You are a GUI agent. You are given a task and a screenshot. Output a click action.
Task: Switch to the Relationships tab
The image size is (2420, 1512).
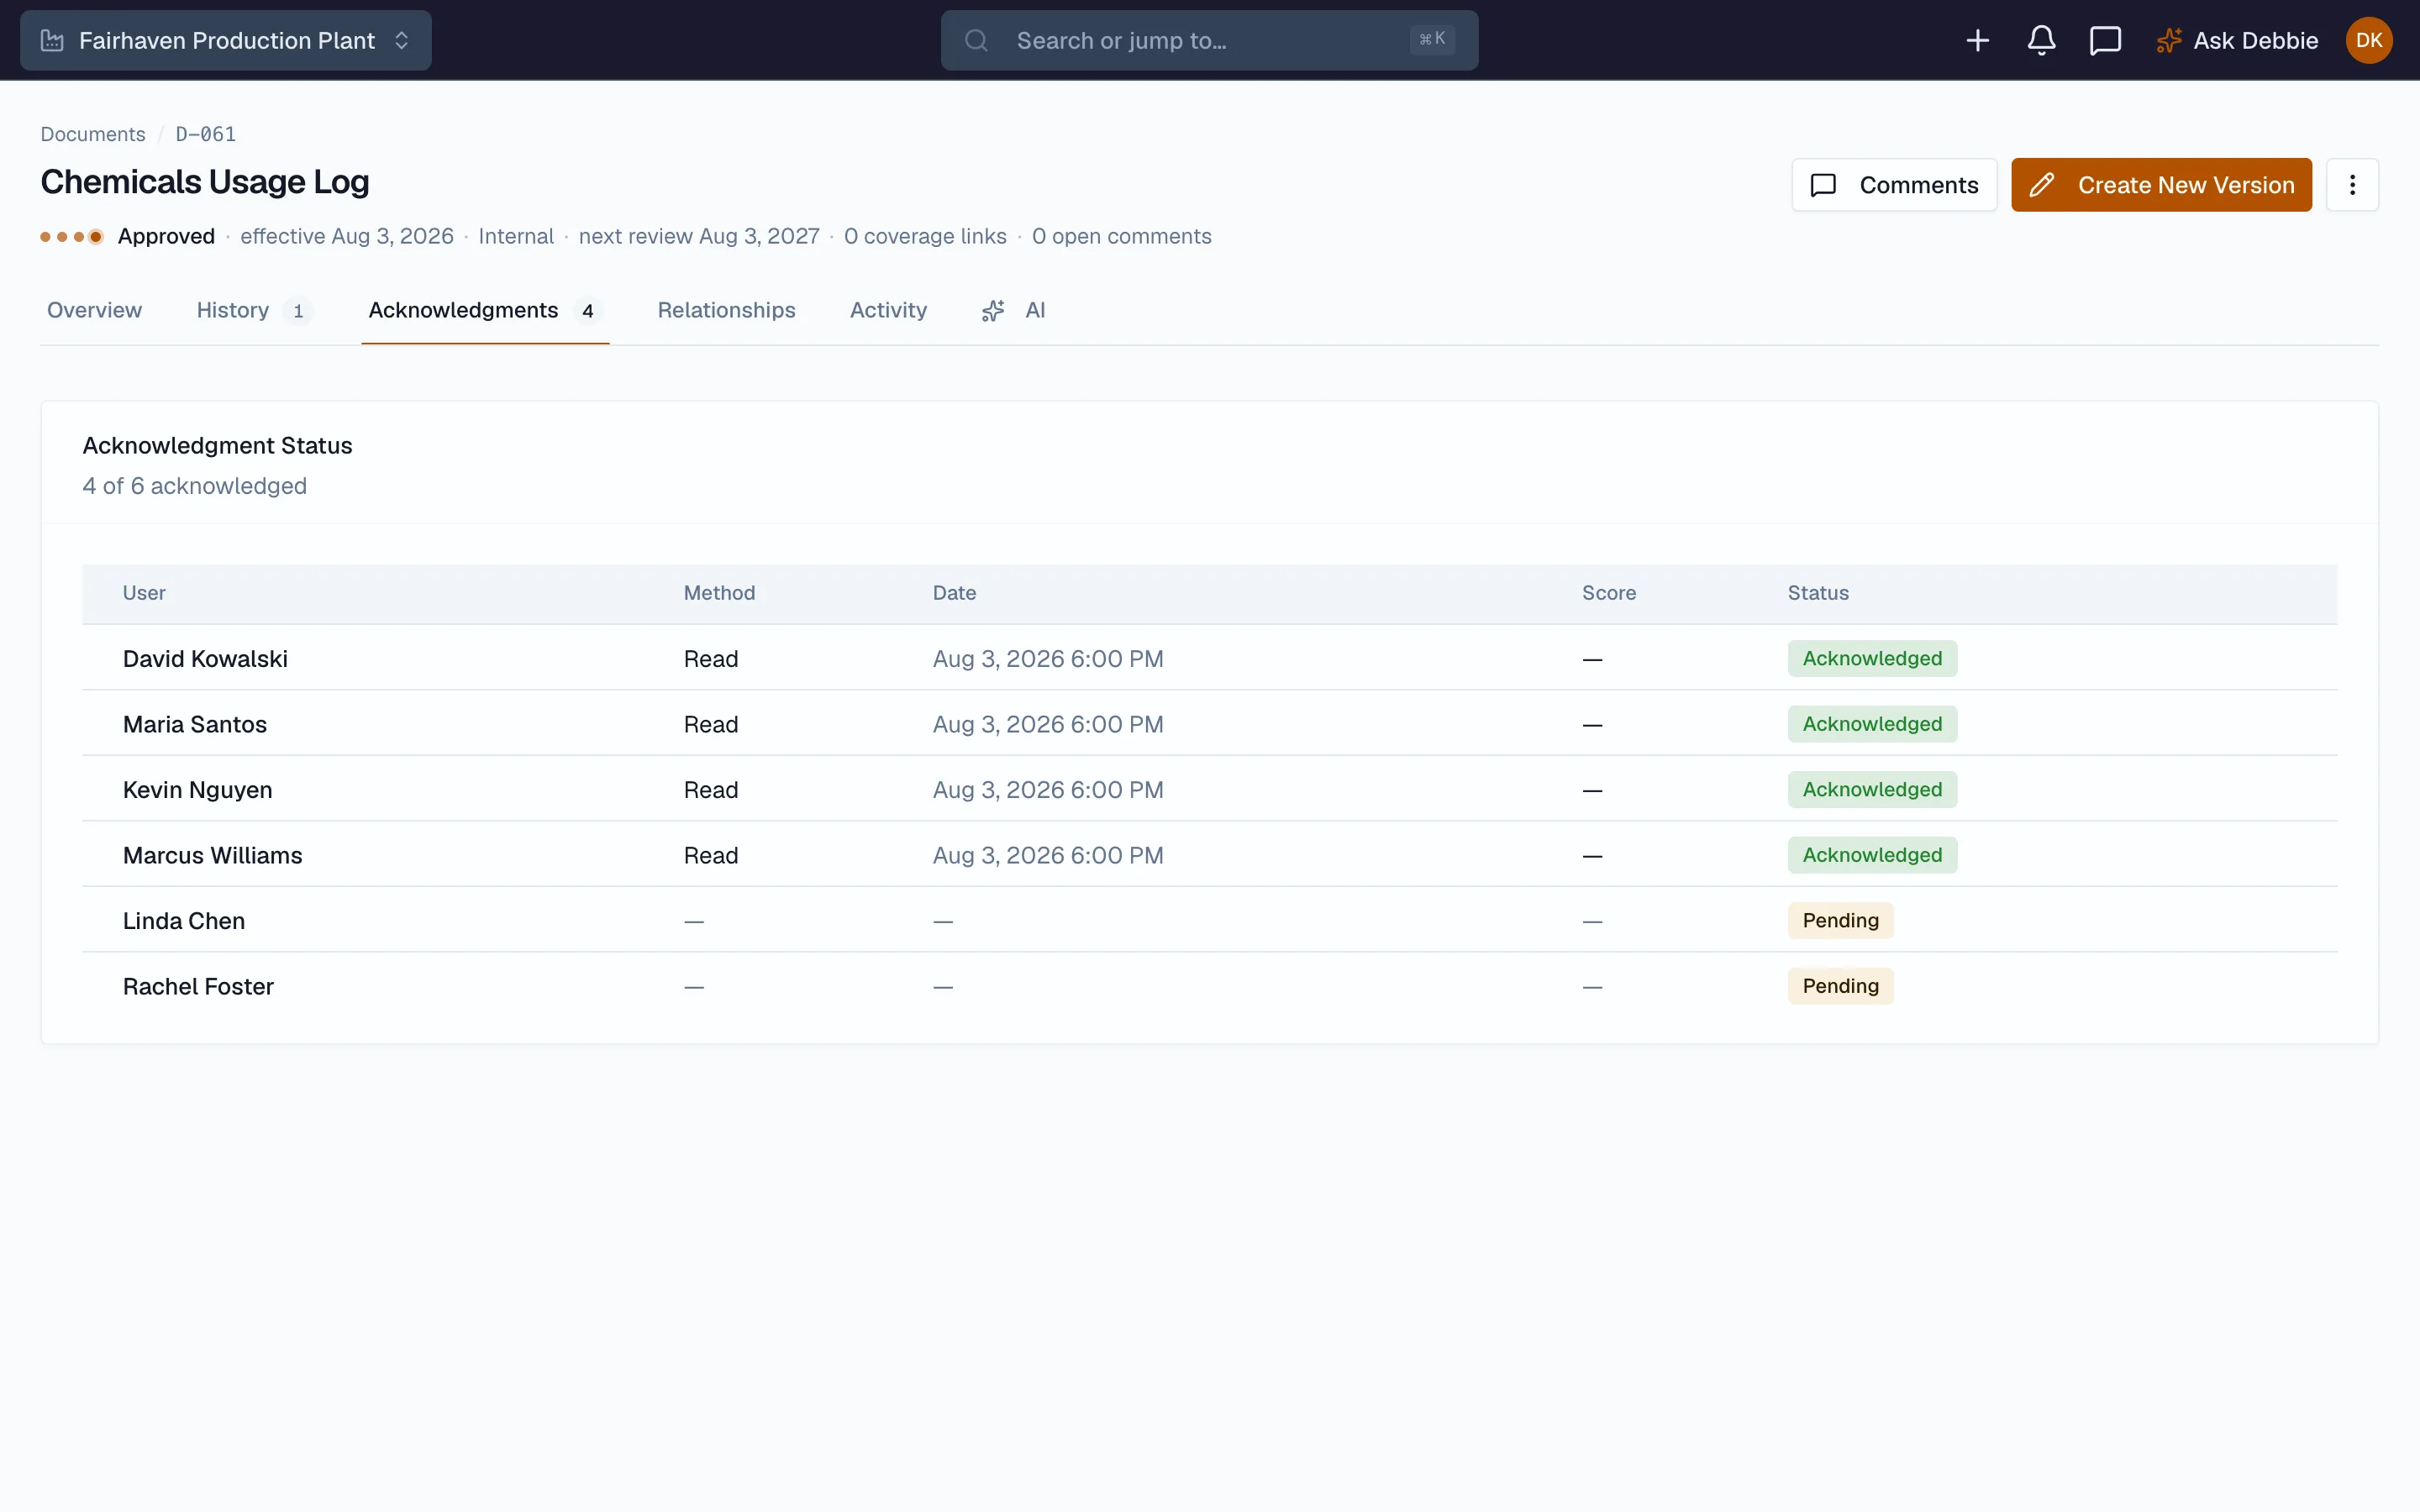click(726, 310)
